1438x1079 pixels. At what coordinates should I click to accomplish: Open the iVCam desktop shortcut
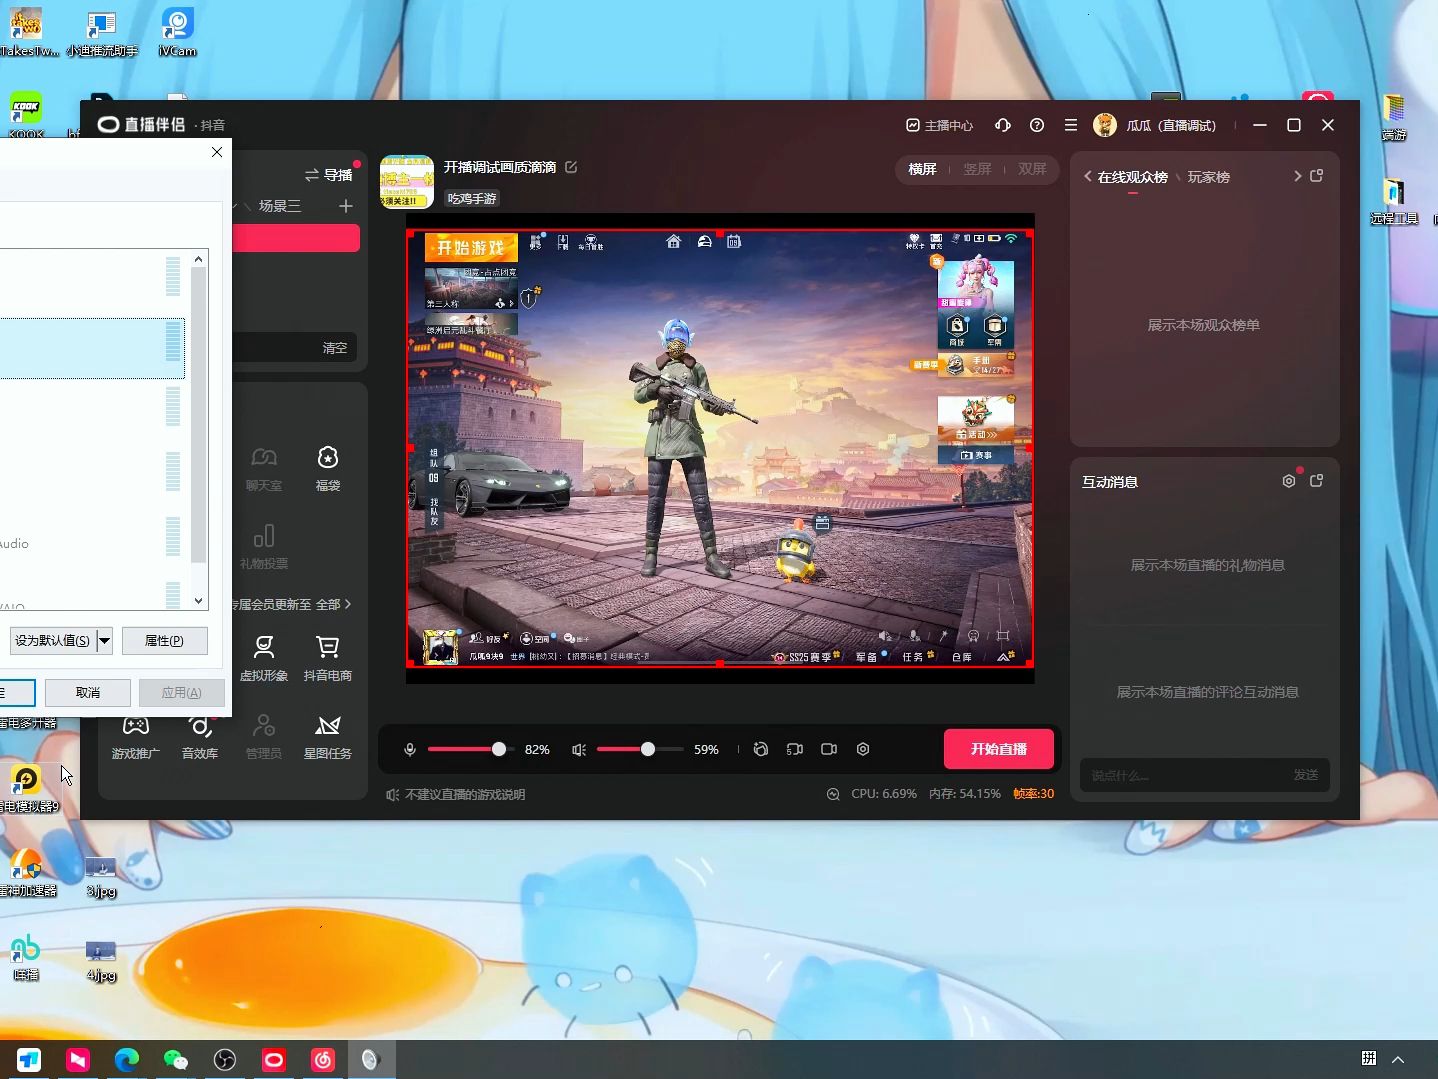[x=177, y=31]
